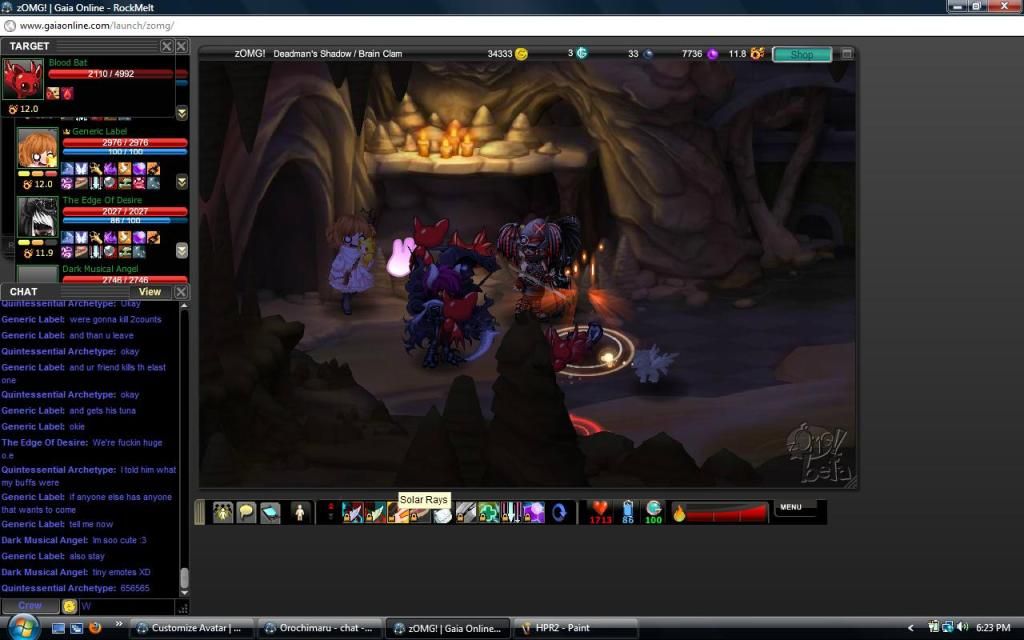Image resolution: width=1024 pixels, height=640 pixels.
Task: Use the purple hexagon shield ring
Action: point(534,512)
